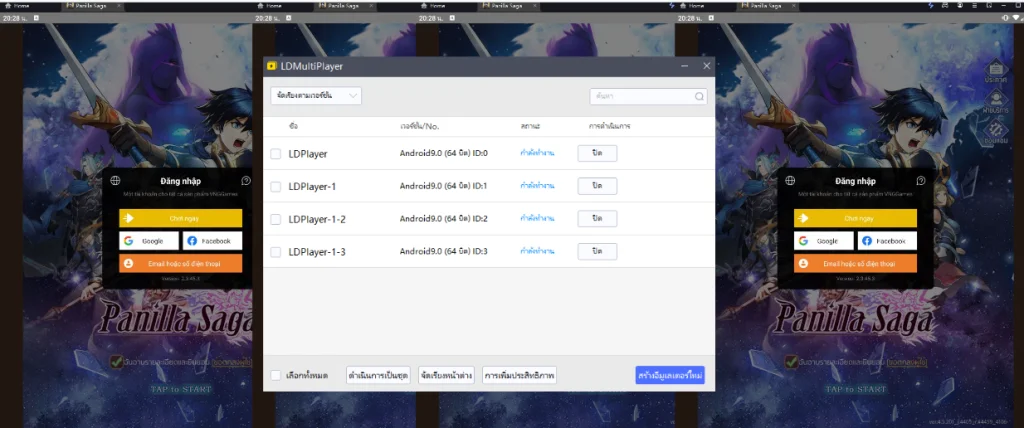Select the LDPlayer-1 name text
This screenshot has width=1024, height=428.
point(312,186)
